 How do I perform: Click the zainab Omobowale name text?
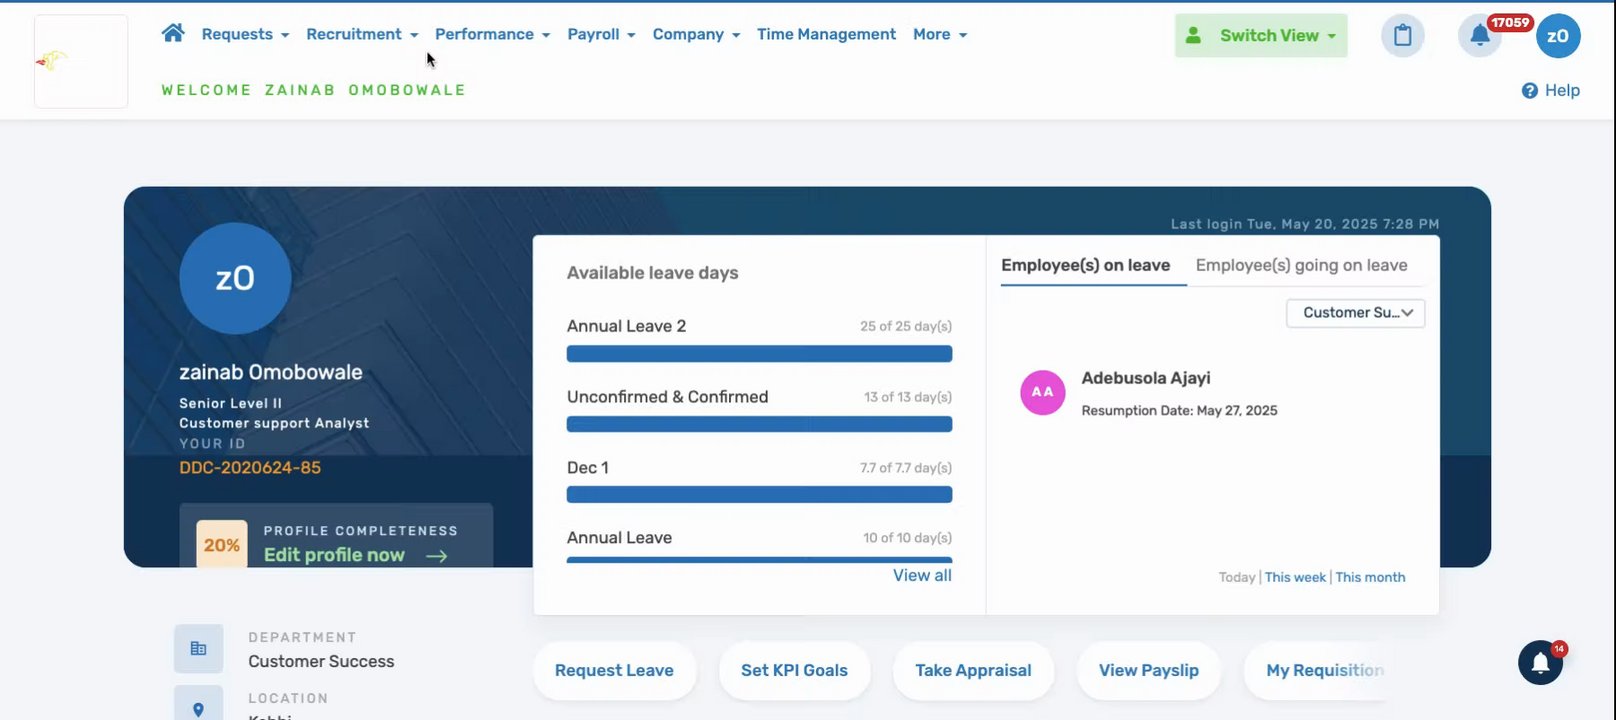point(271,372)
